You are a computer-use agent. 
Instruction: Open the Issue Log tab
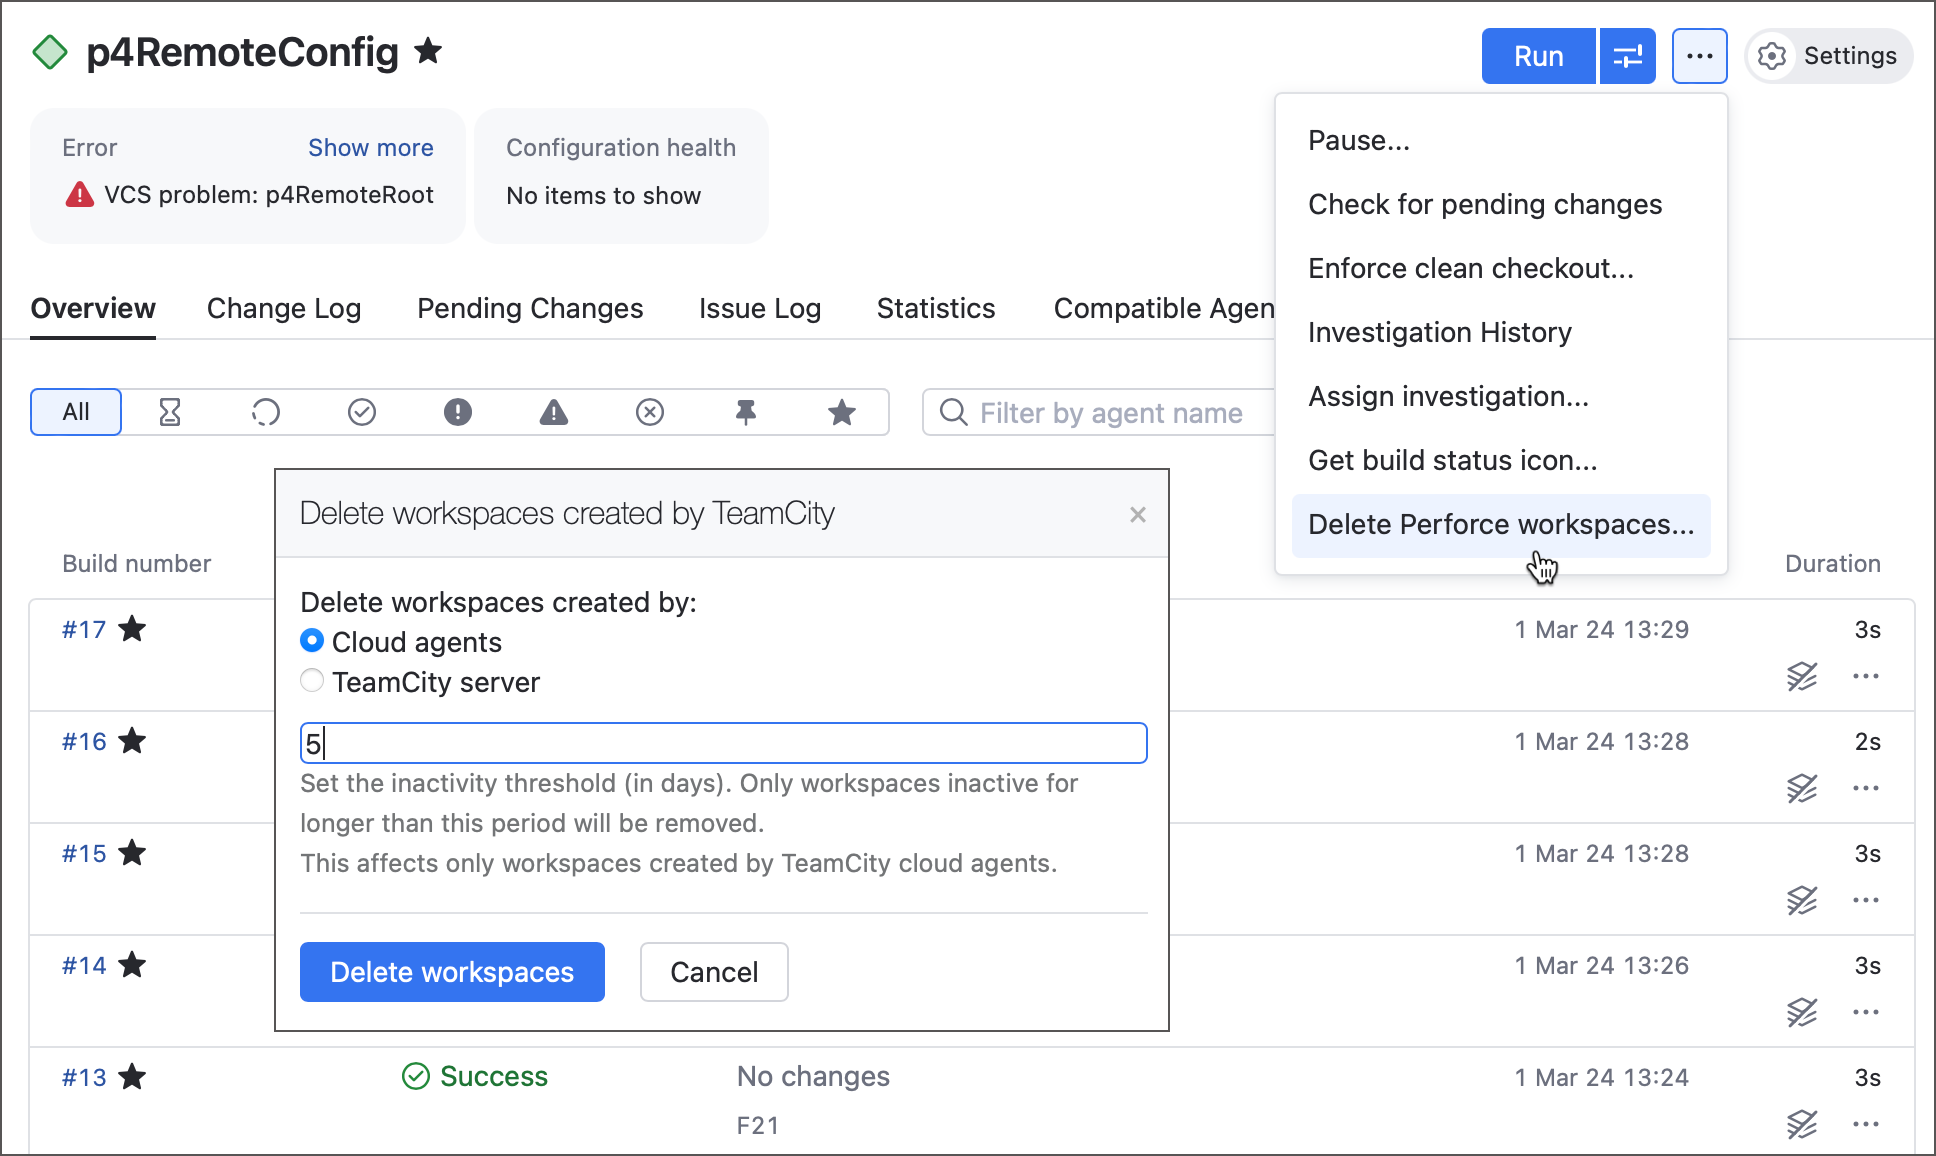pos(760,308)
